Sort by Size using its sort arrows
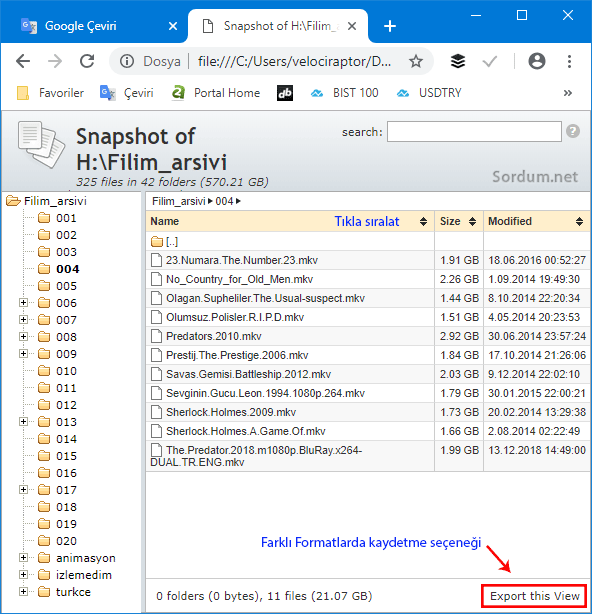 [x=473, y=221]
